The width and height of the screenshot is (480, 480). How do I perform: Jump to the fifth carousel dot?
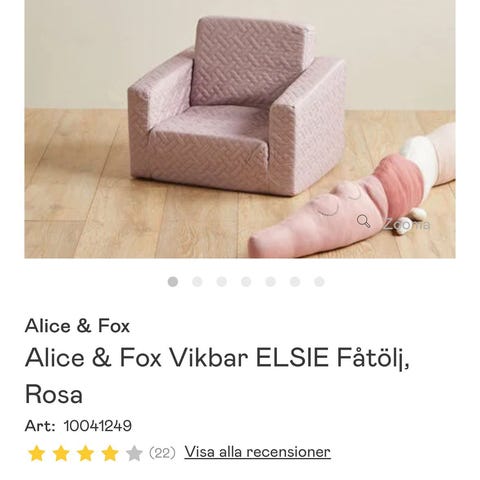pos(270,282)
